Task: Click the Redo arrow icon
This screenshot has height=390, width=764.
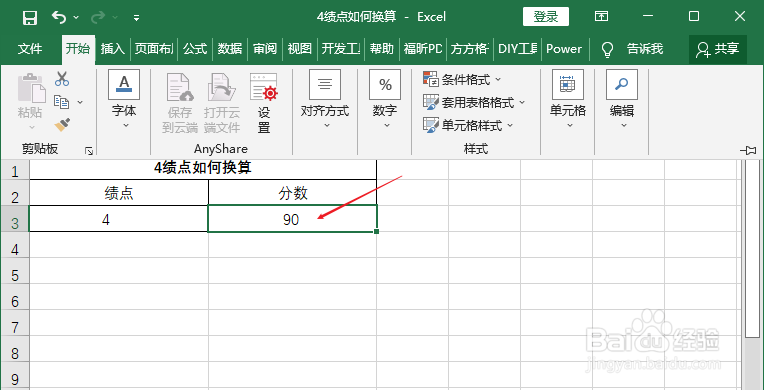Action: point(98,17)
